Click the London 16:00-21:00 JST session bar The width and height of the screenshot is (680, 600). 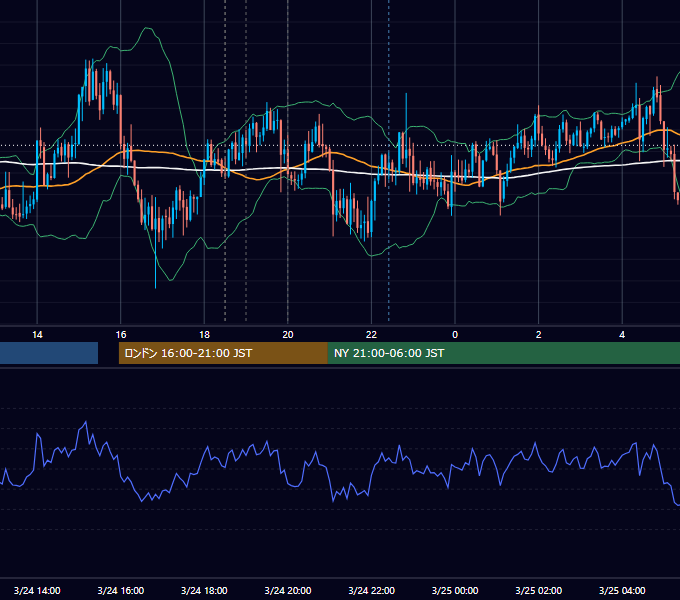[223, 353]
